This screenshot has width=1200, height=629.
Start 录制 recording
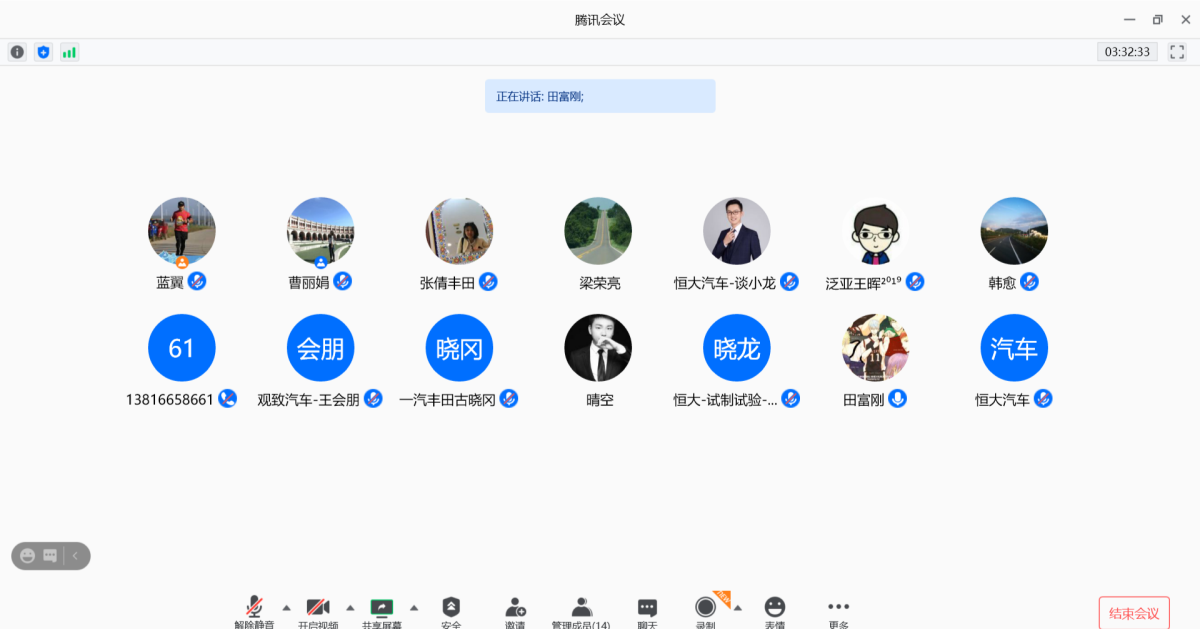[x=706, y=608]
